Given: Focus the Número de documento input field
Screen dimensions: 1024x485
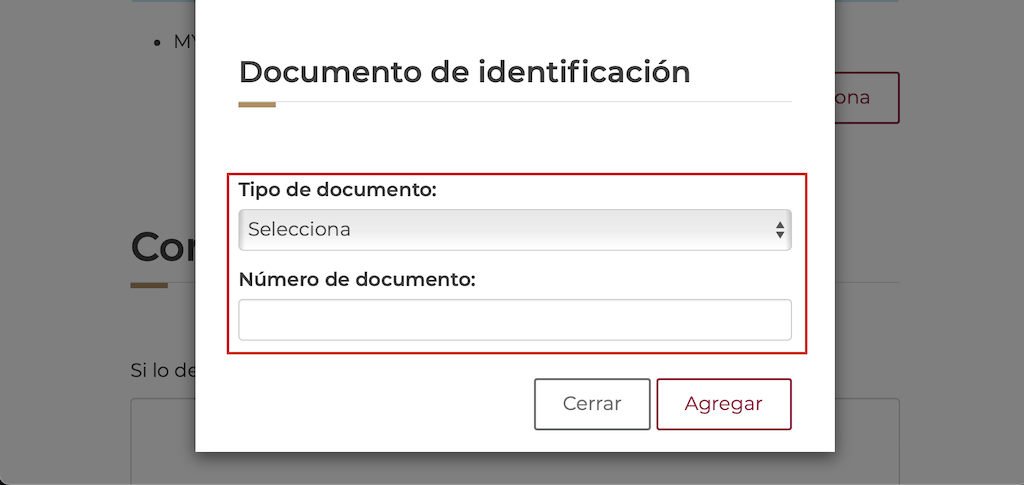Looking at the screenshot, I should click(515, 320).
